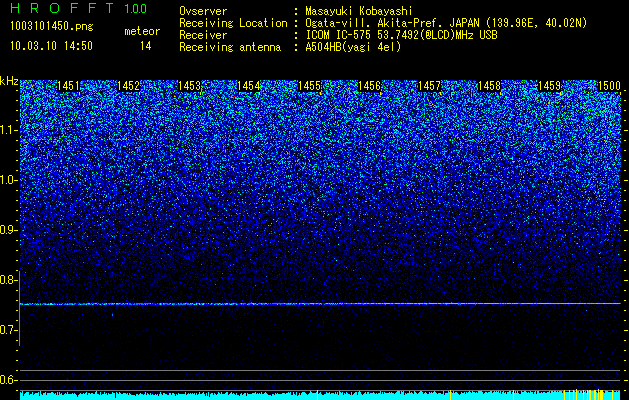Click the Ovserver field label
Screen dimensions: 629x400
coord(203,11)
